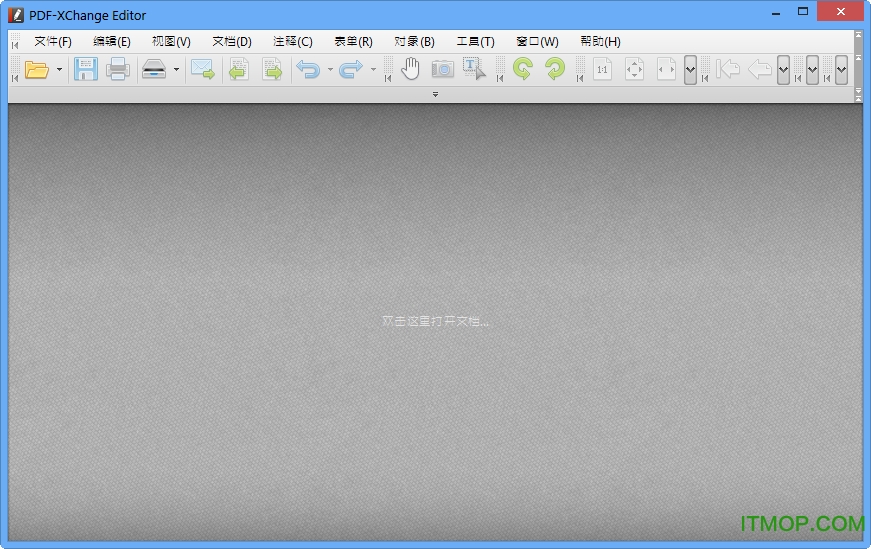Click the Open folder icon
871x549 pixels.
[37, 69]
